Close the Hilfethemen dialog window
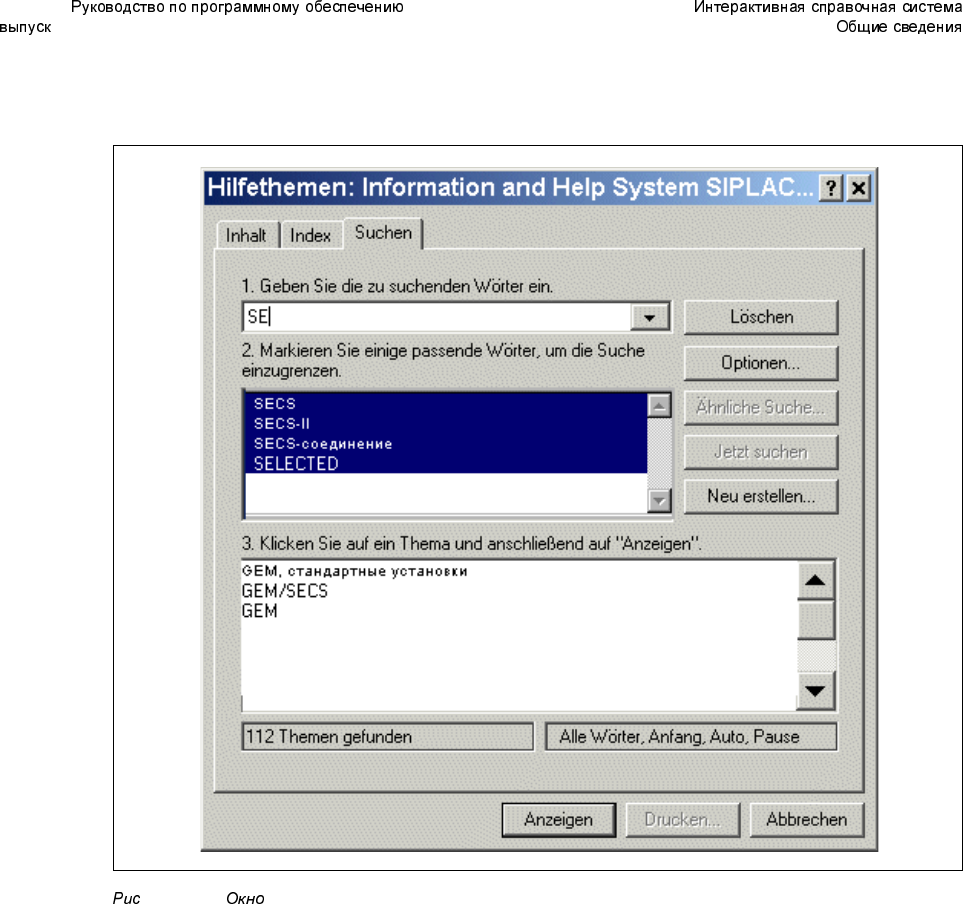 pyautogui.click(x=859, y=188)
